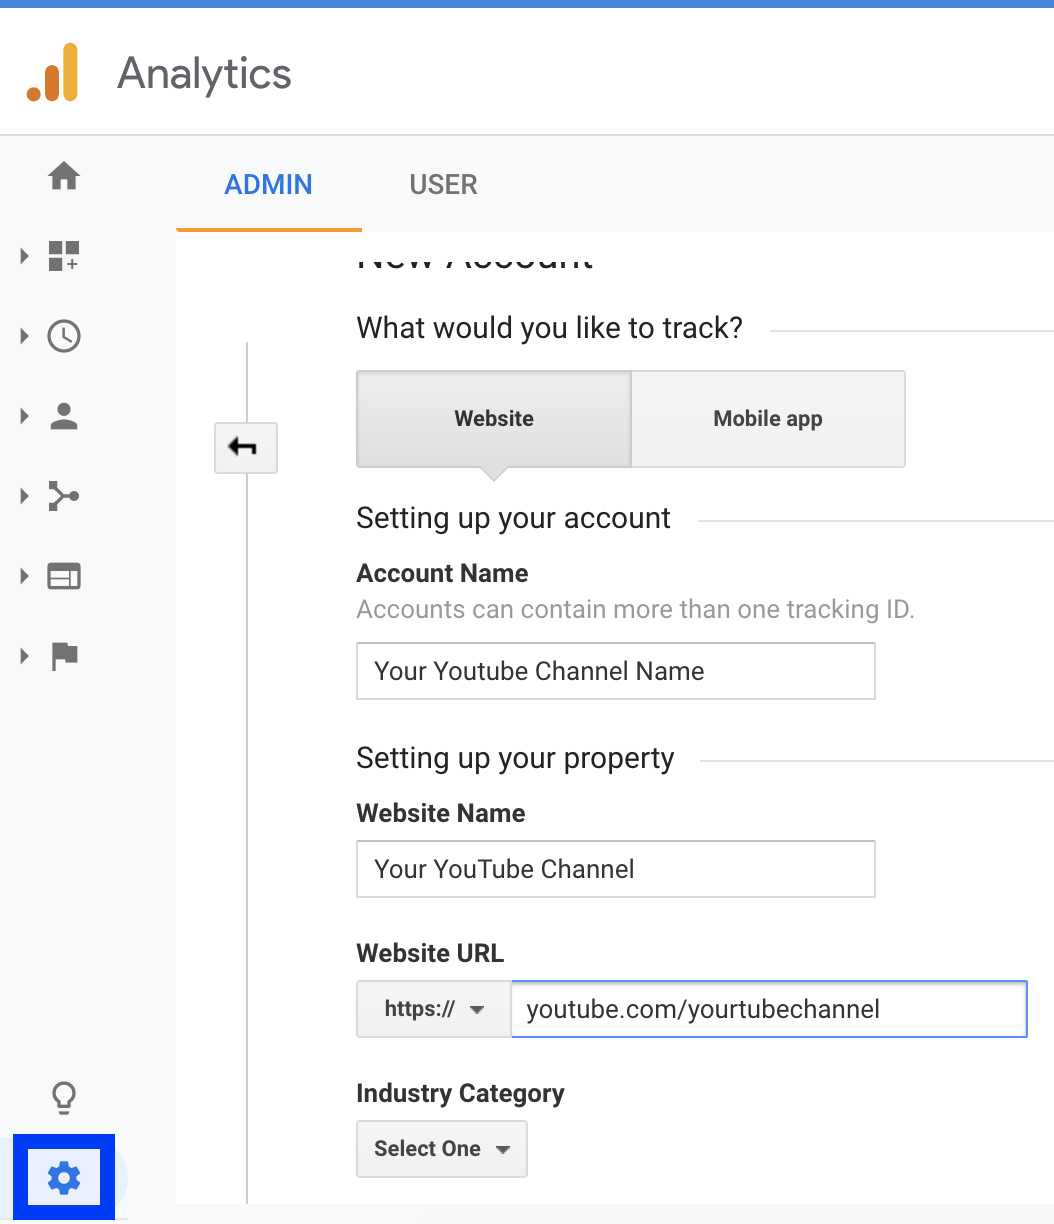The image size is (1054, 1224).
Task: Open the Customization dashboard icon
Action: (64, 256)
